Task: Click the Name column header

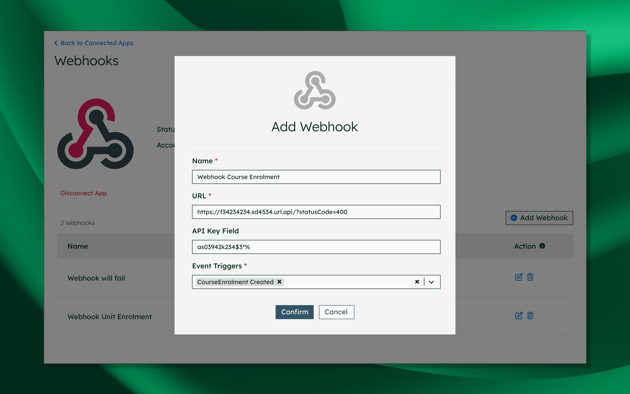Action: (78, 246)
